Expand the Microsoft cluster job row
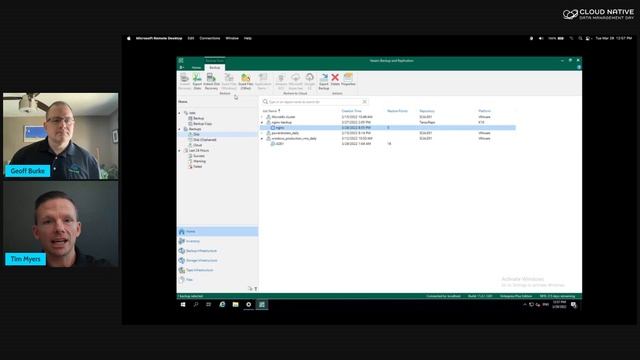Viewport: 640px width, 360px height. tap(262, 117)
